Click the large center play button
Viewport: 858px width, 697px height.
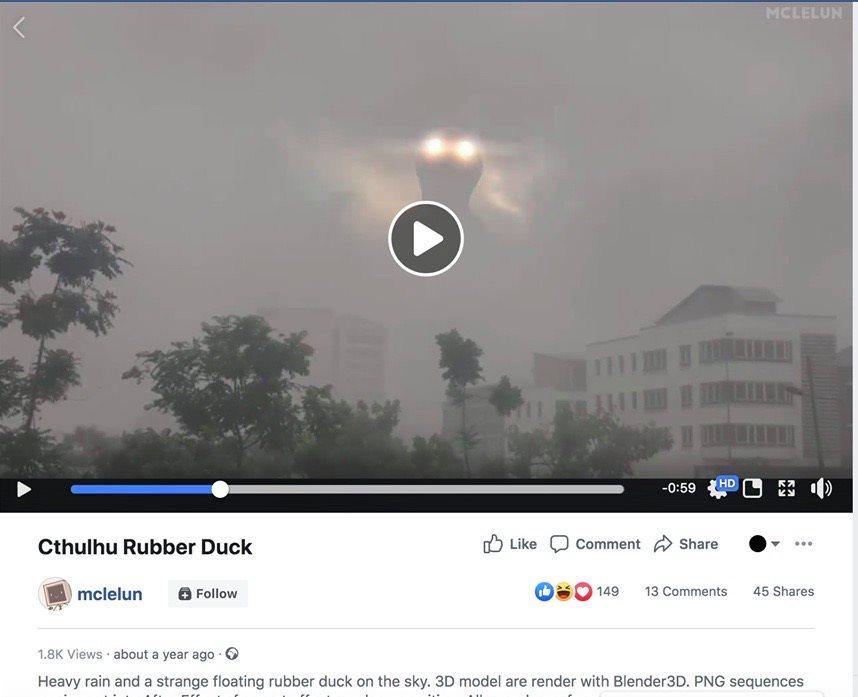pos(426,239)
